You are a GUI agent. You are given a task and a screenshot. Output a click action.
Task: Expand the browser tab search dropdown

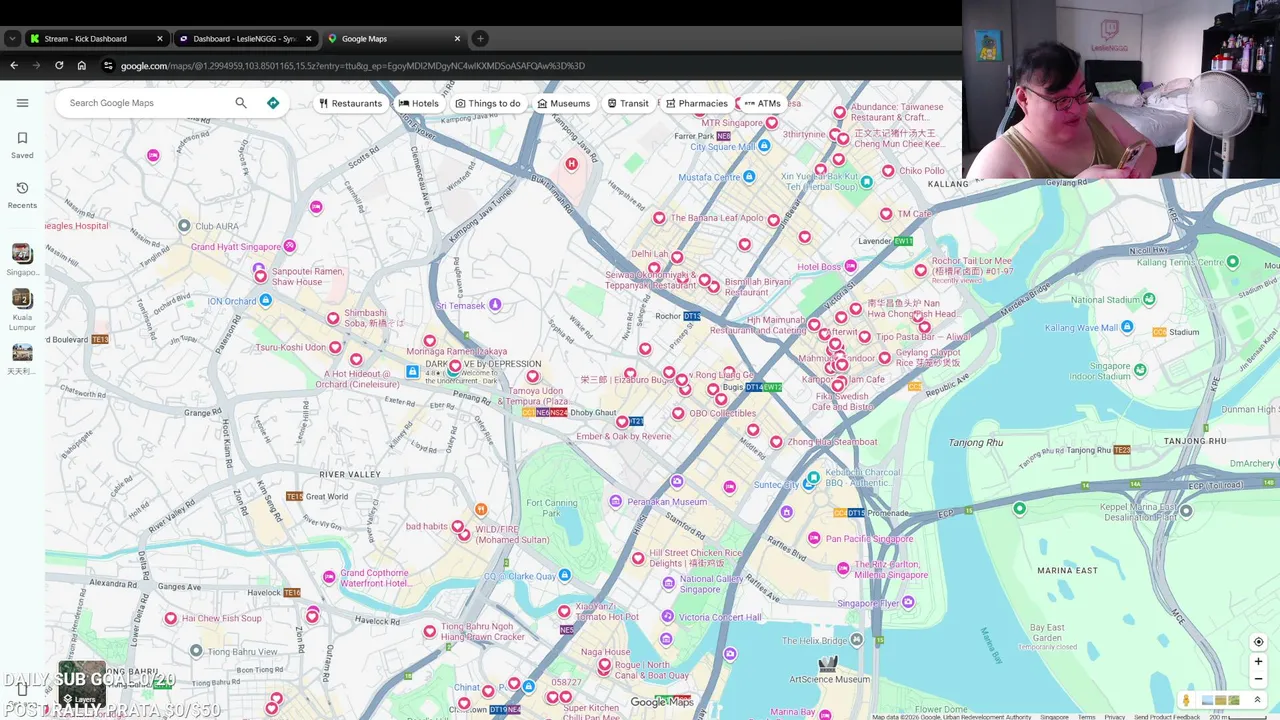[12, 39]
